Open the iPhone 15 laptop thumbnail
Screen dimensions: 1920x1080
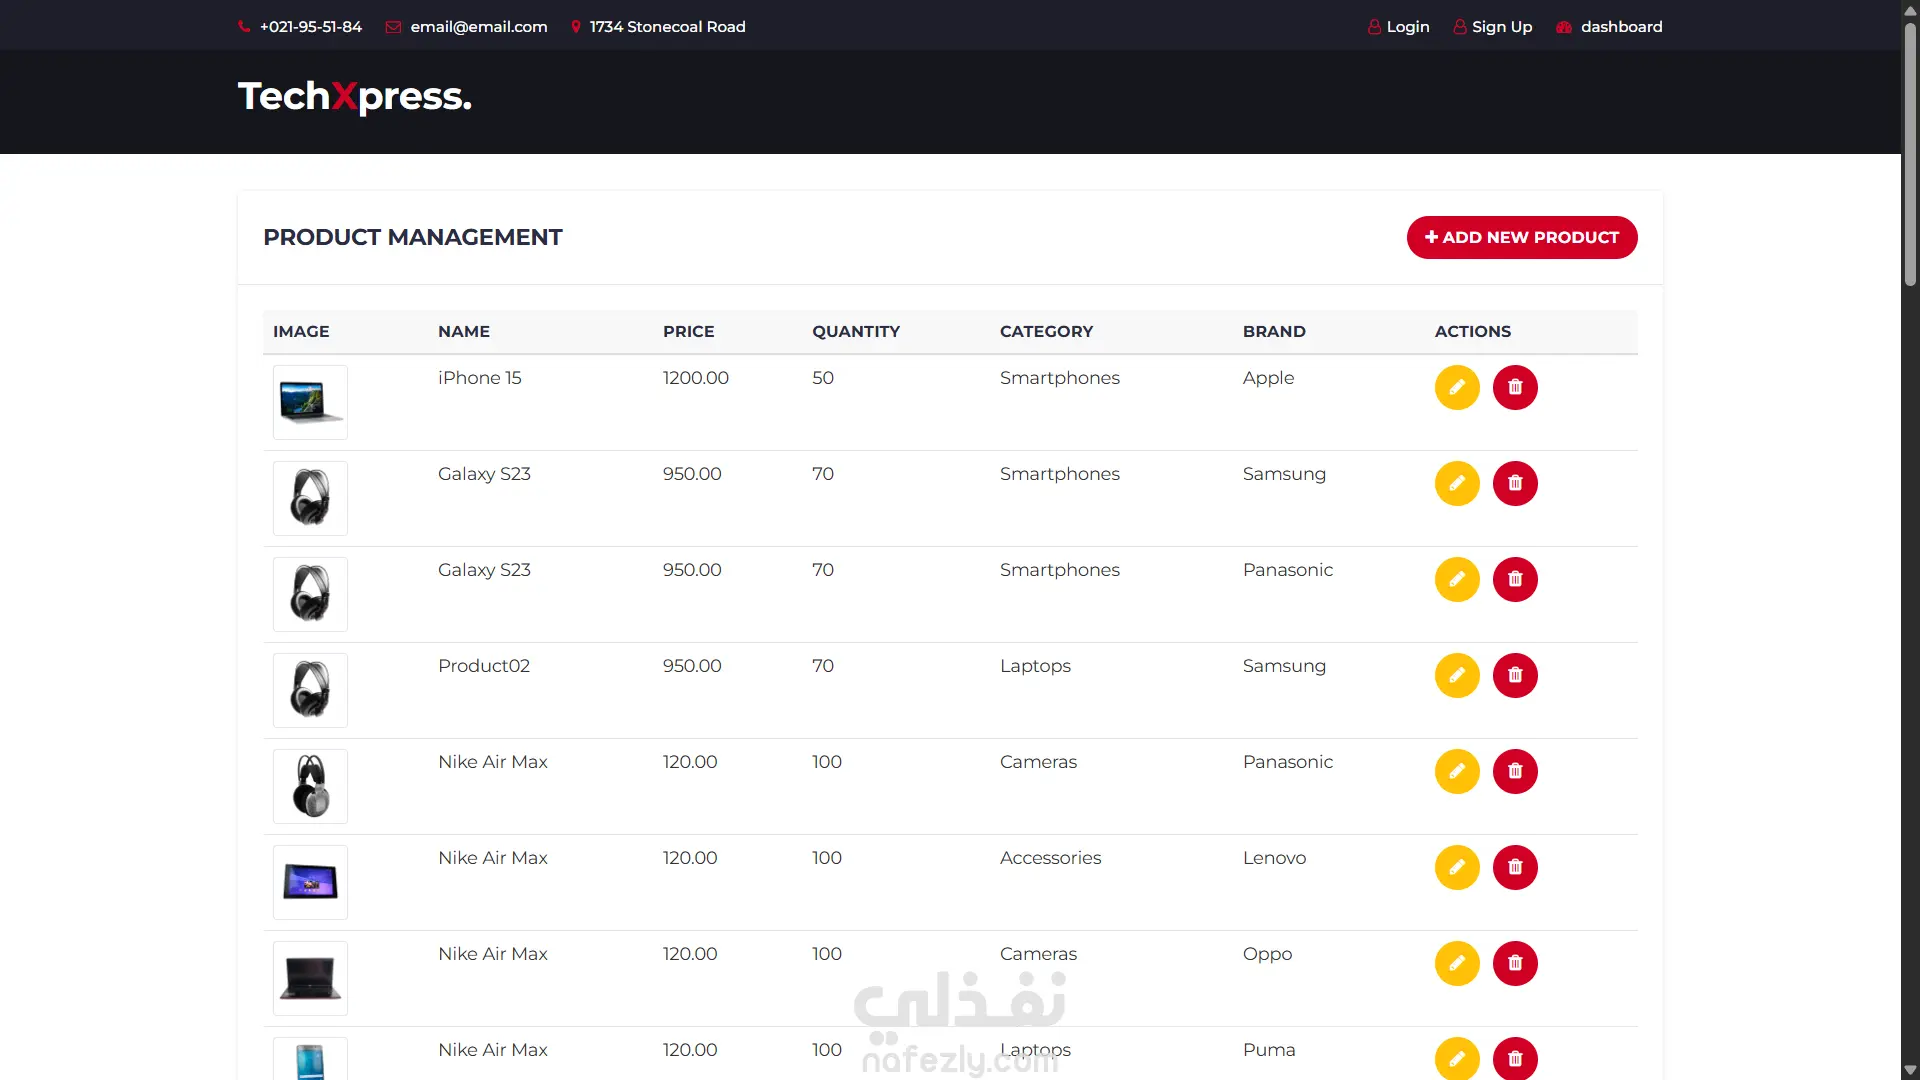coord(310,402)
